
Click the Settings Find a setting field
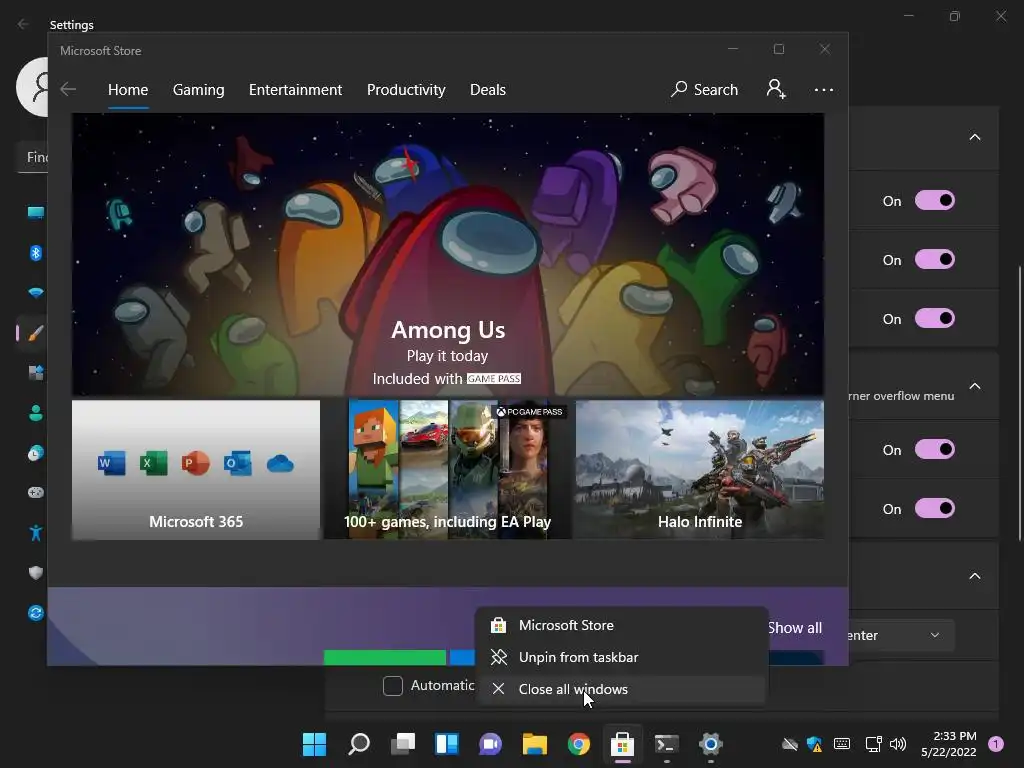pos(33,157)
